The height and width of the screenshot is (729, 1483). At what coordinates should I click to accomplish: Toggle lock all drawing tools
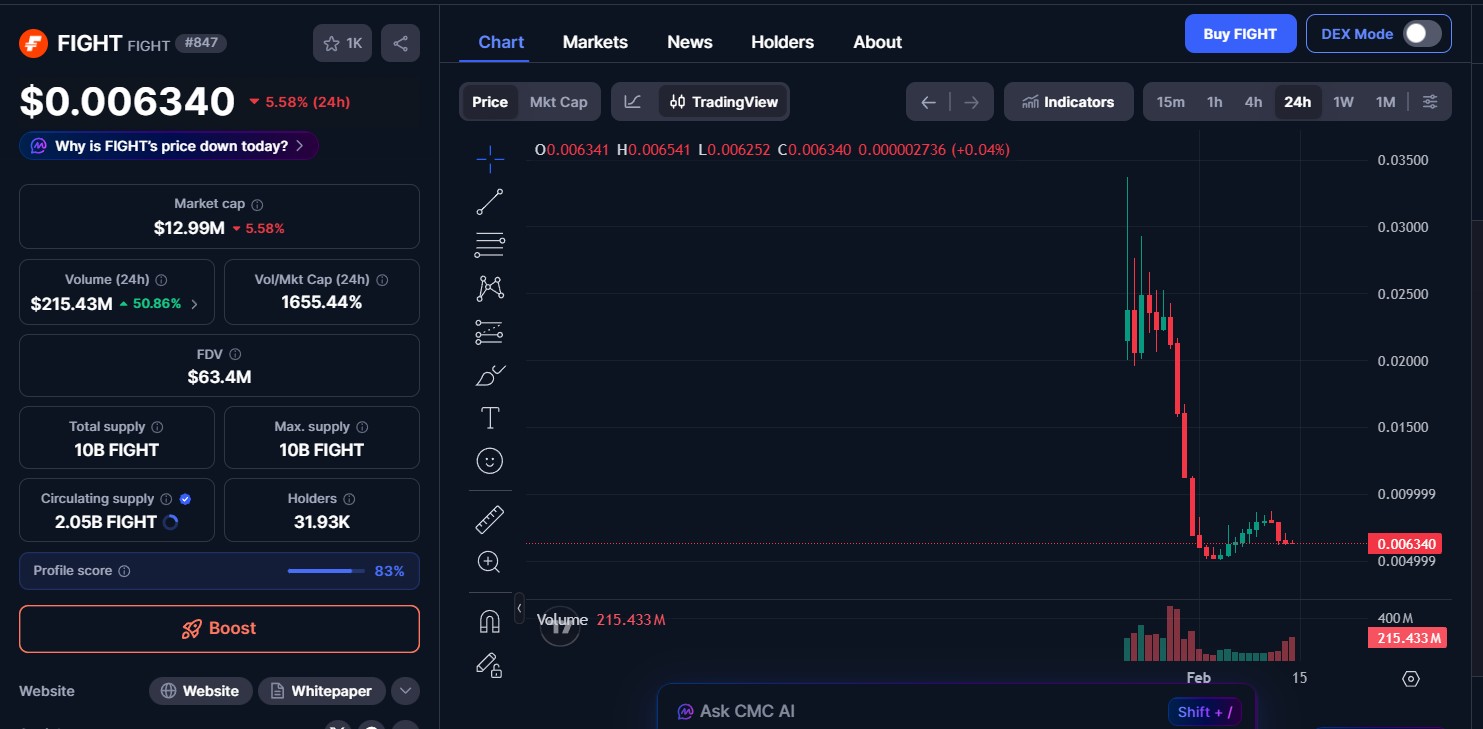click(x=490, y=665)
